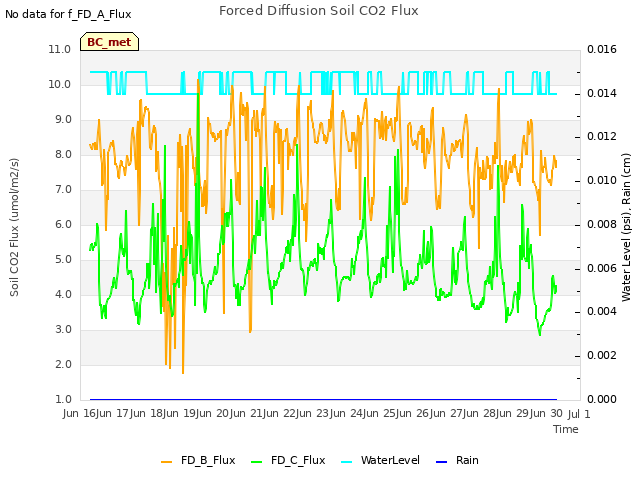Screen dimensions: 640x480
Task: Click the 9.0 left axis value
Action: click(x=63, y=120)
